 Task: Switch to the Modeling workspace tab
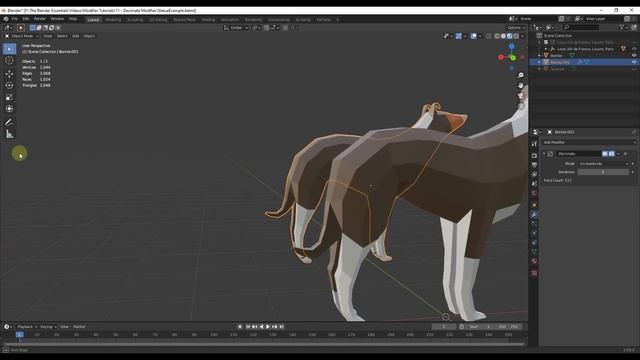click(113, 20)
